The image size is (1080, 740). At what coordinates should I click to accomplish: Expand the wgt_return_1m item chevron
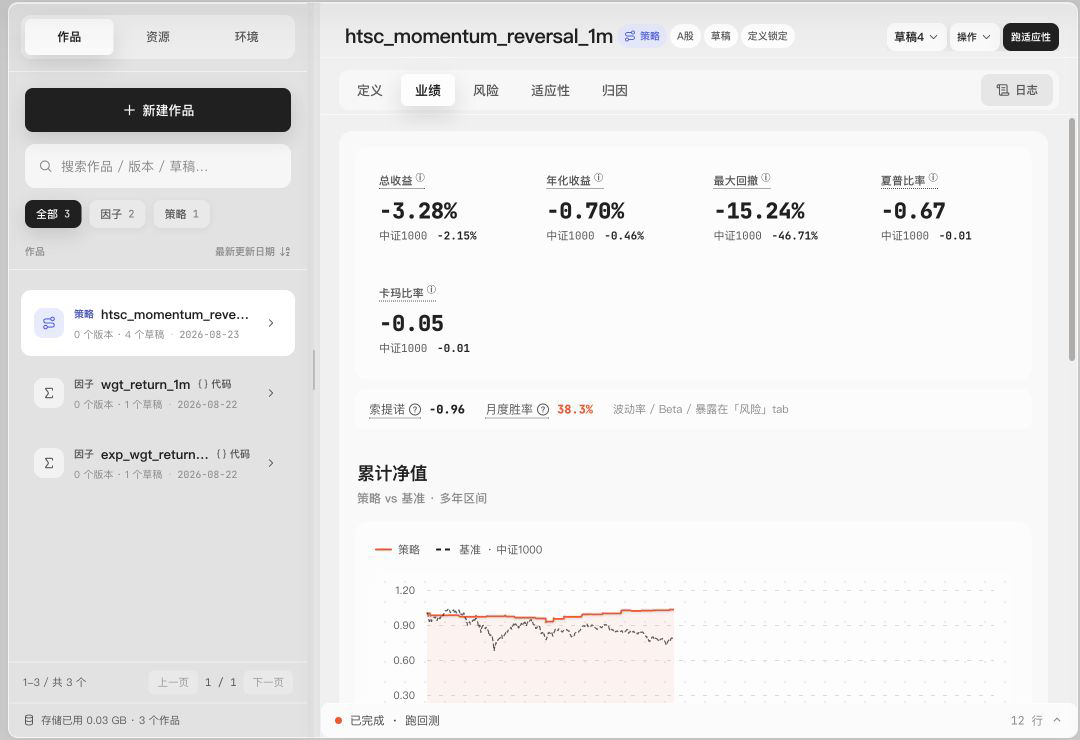(271, 393)
